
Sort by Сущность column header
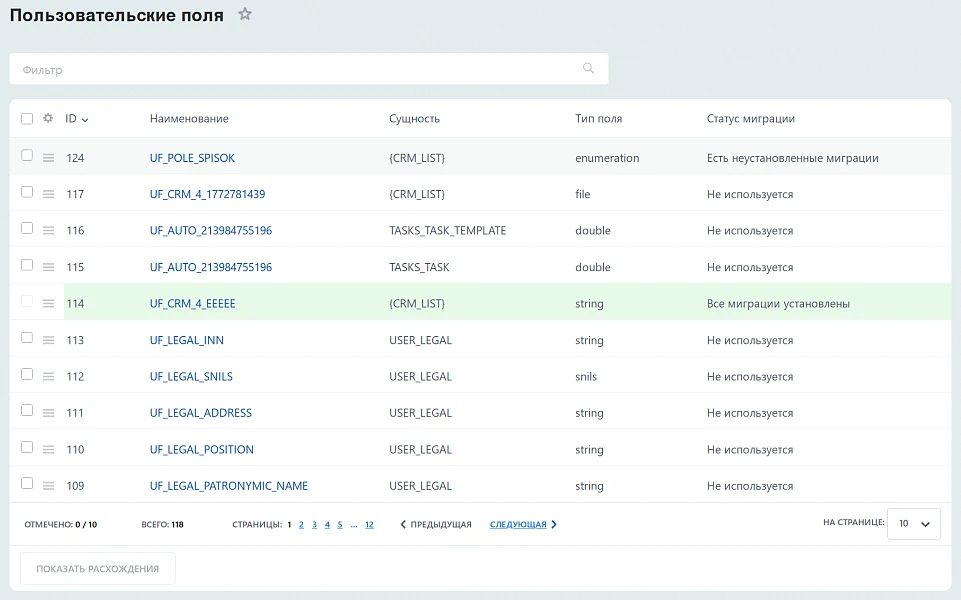(x=414, y=118)
